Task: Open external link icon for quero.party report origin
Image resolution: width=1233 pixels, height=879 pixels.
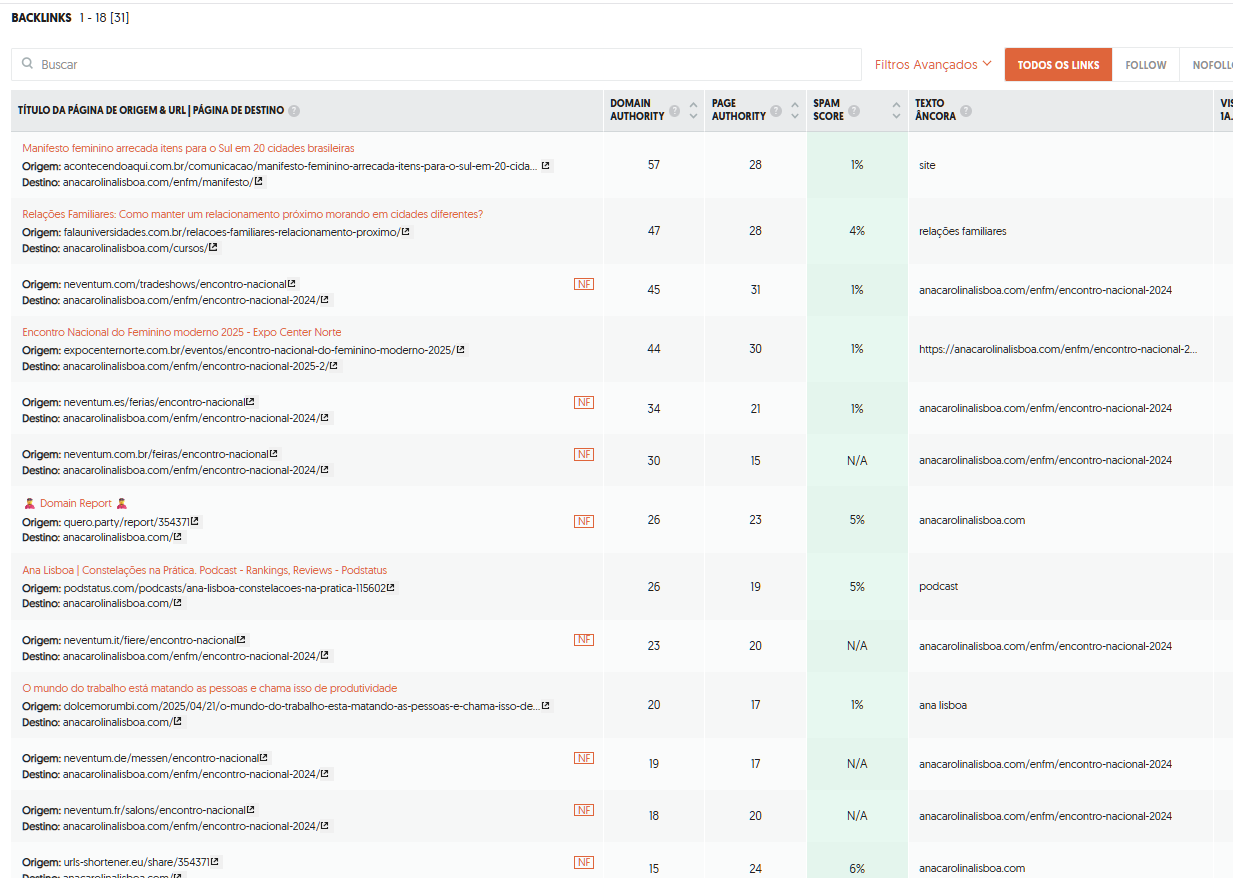Action: coord(195,522)
